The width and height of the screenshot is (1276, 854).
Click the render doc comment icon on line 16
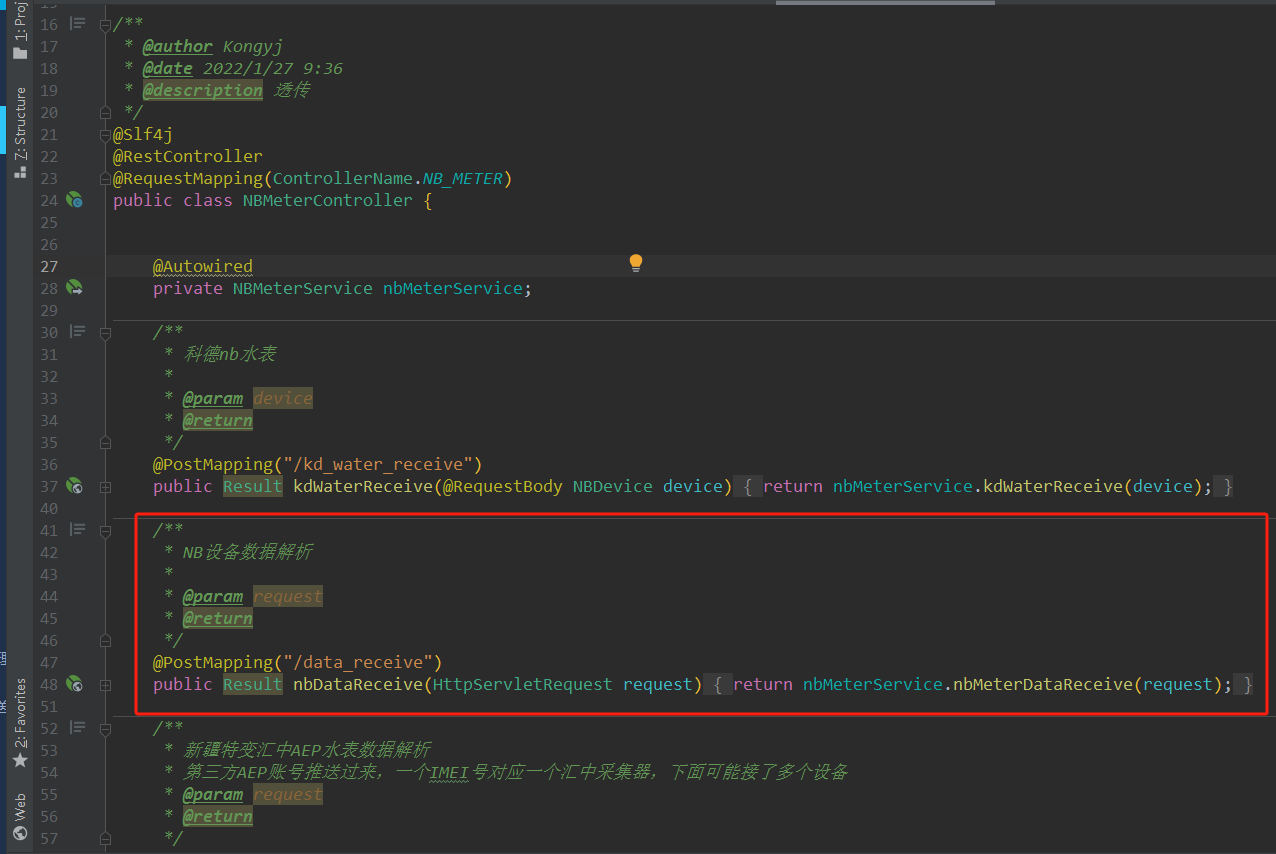(77, 24)
